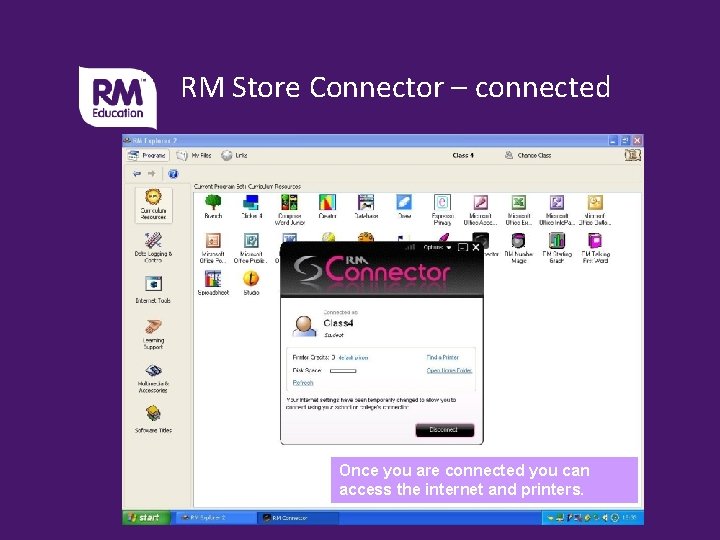Launch RM Talking First Word icon
Viewport: 720px width, 540px height.
[x=595, y=248]
